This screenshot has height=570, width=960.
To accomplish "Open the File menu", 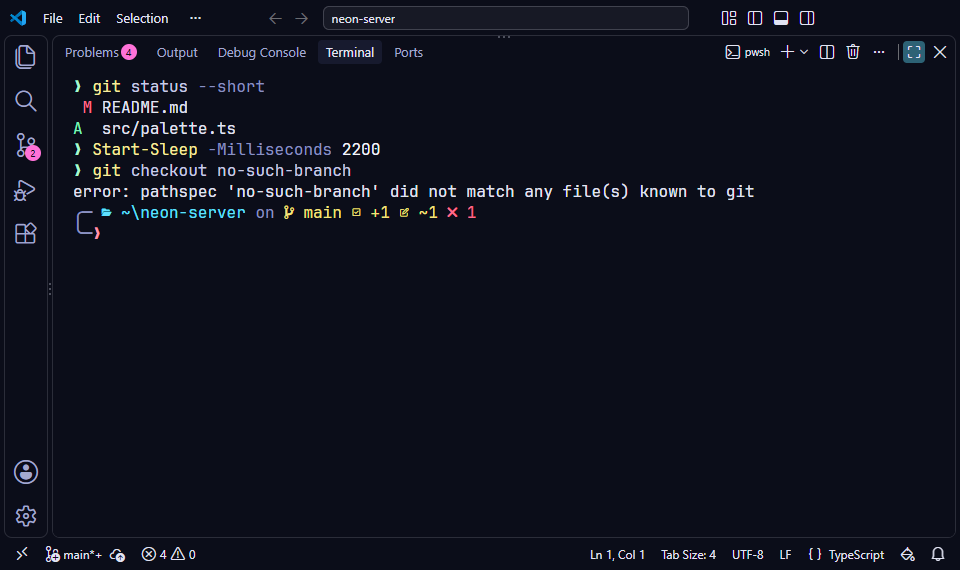I will click(x=53, y=18).
